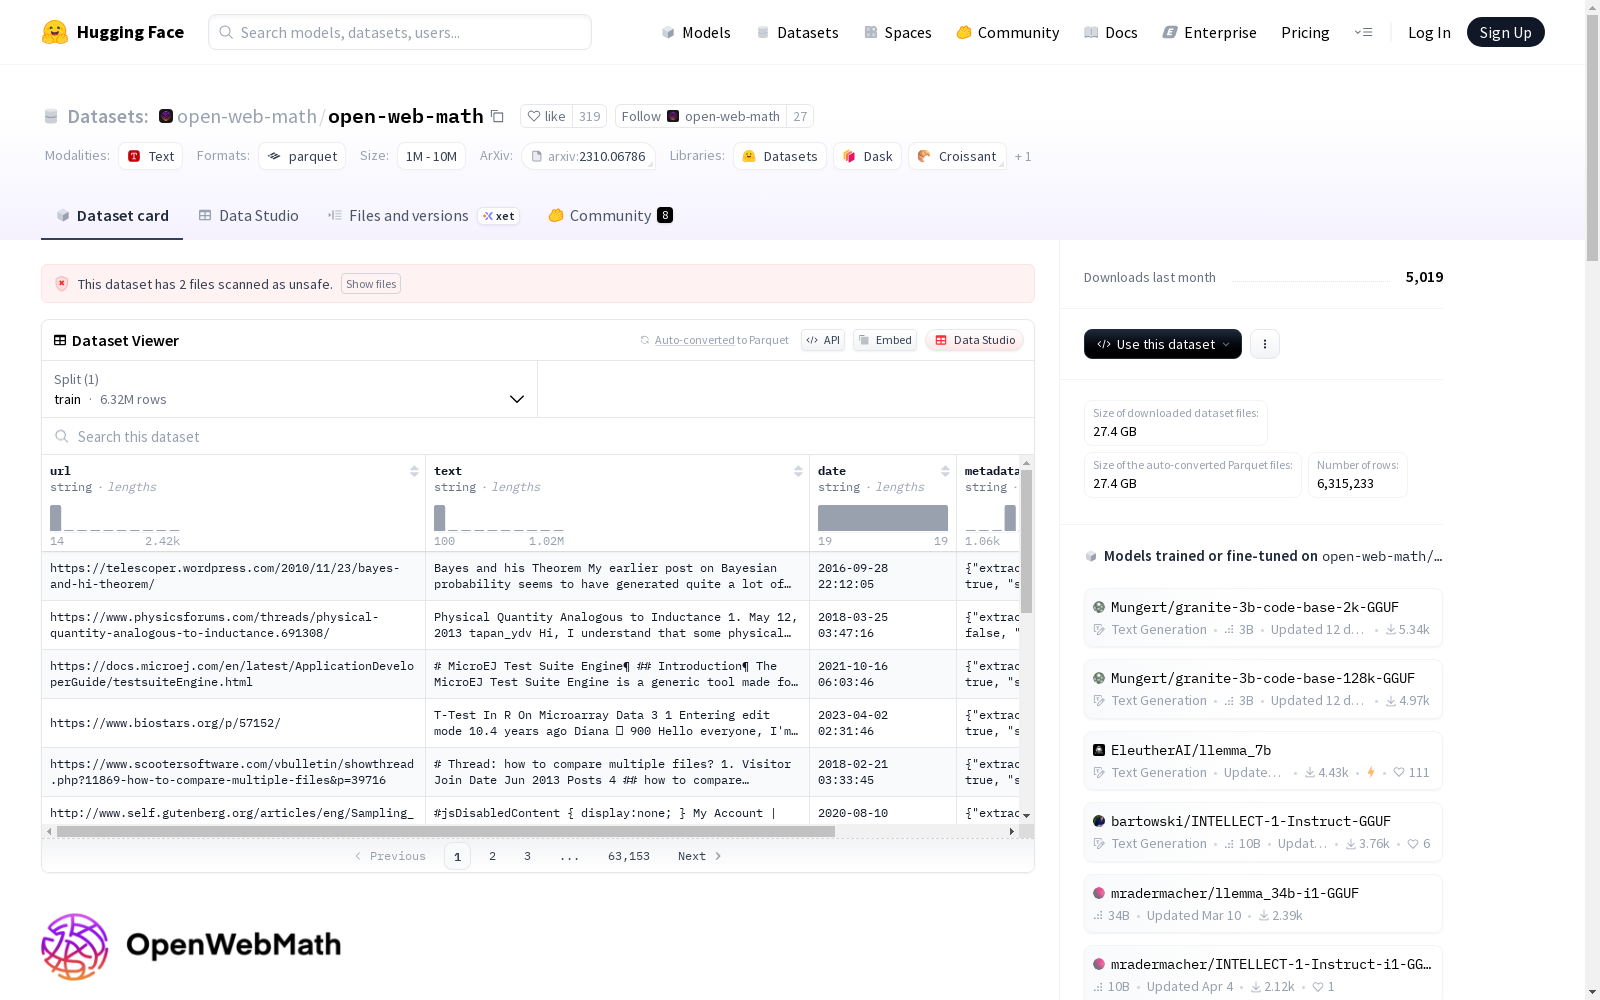Viewport: 1600px width, 1000px height.
Task: Open the Files and versions tab
Action: click(x=423, y=216)
